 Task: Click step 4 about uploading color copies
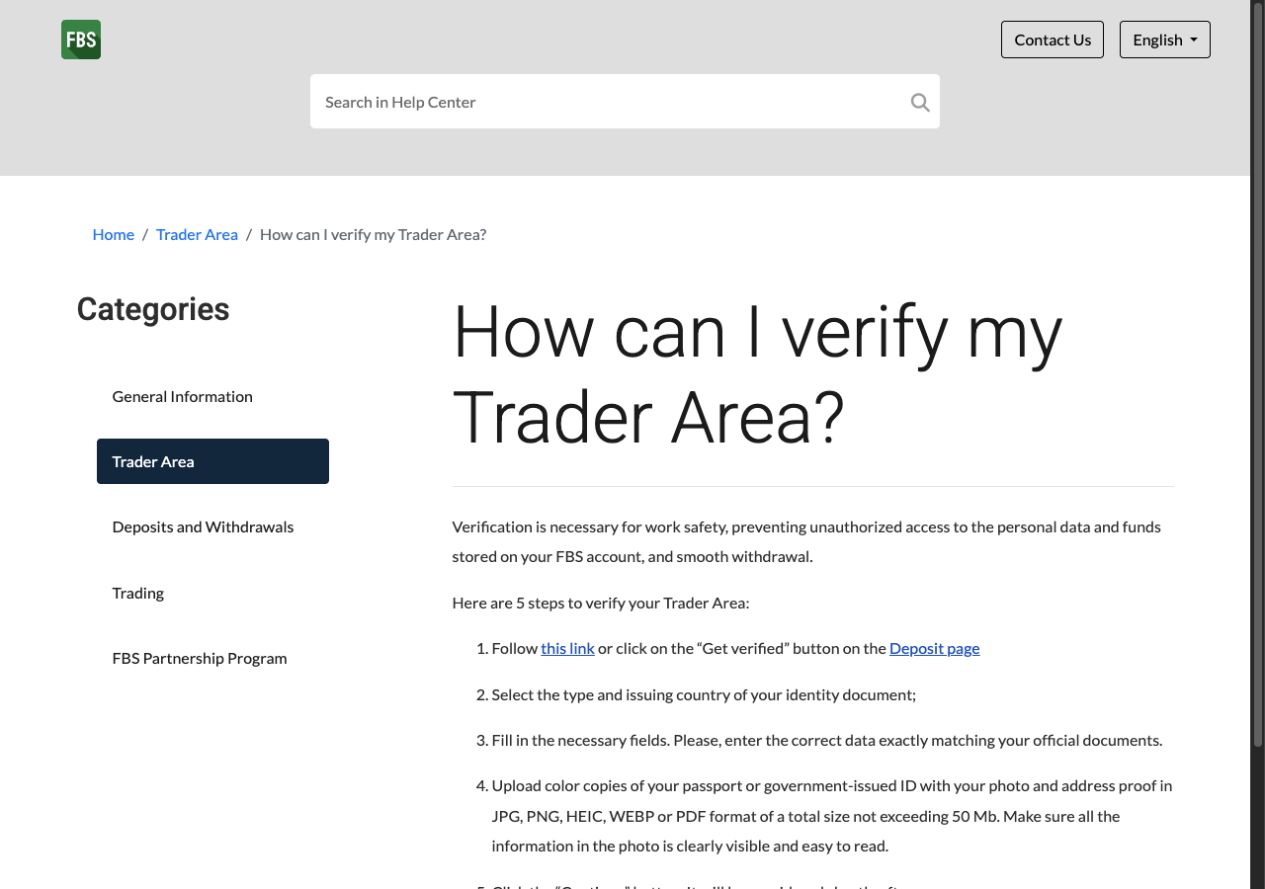832,816
